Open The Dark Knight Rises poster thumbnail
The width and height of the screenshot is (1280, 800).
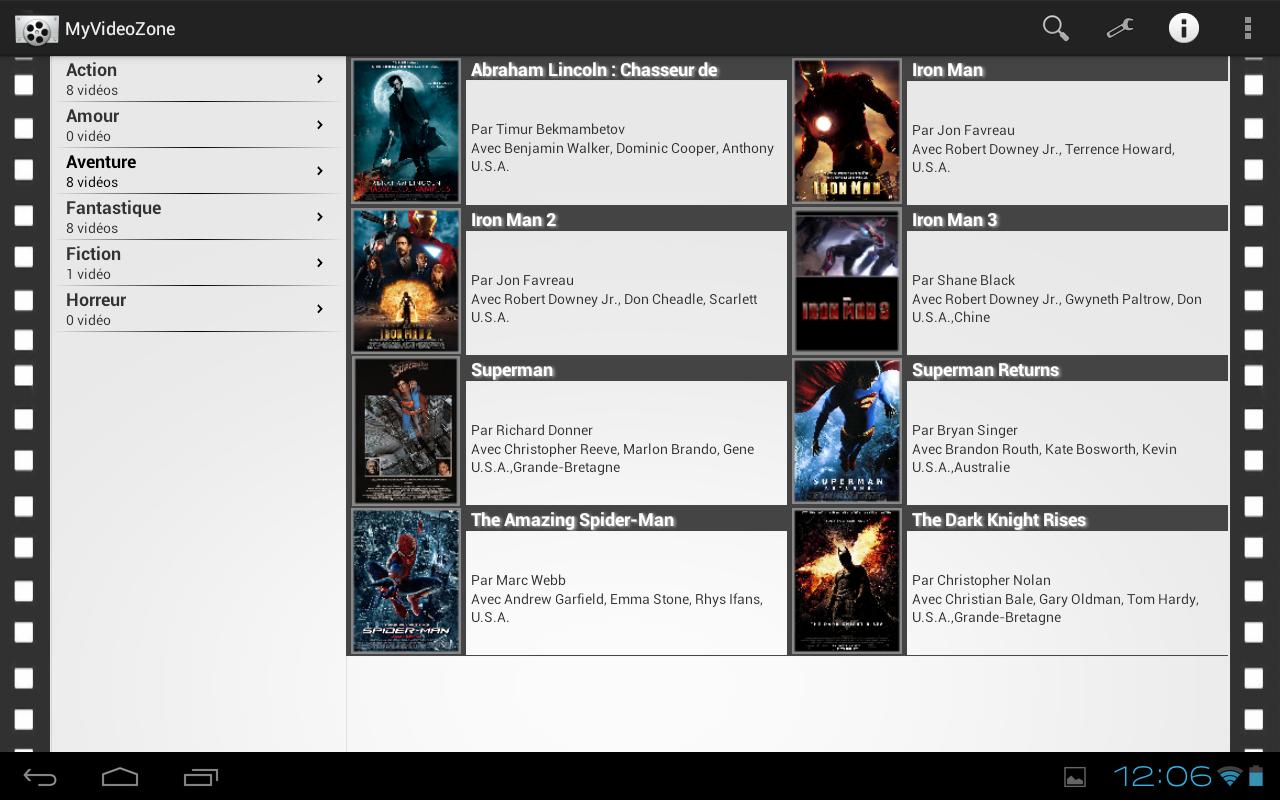(847, 580)
